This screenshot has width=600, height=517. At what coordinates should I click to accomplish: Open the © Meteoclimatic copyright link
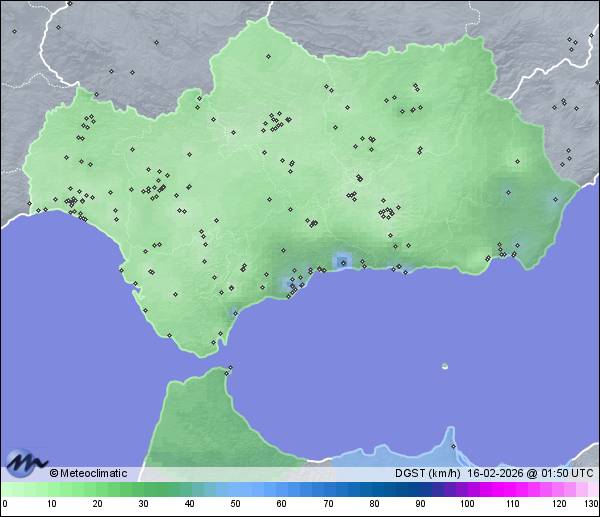click(x=88, y=473)
